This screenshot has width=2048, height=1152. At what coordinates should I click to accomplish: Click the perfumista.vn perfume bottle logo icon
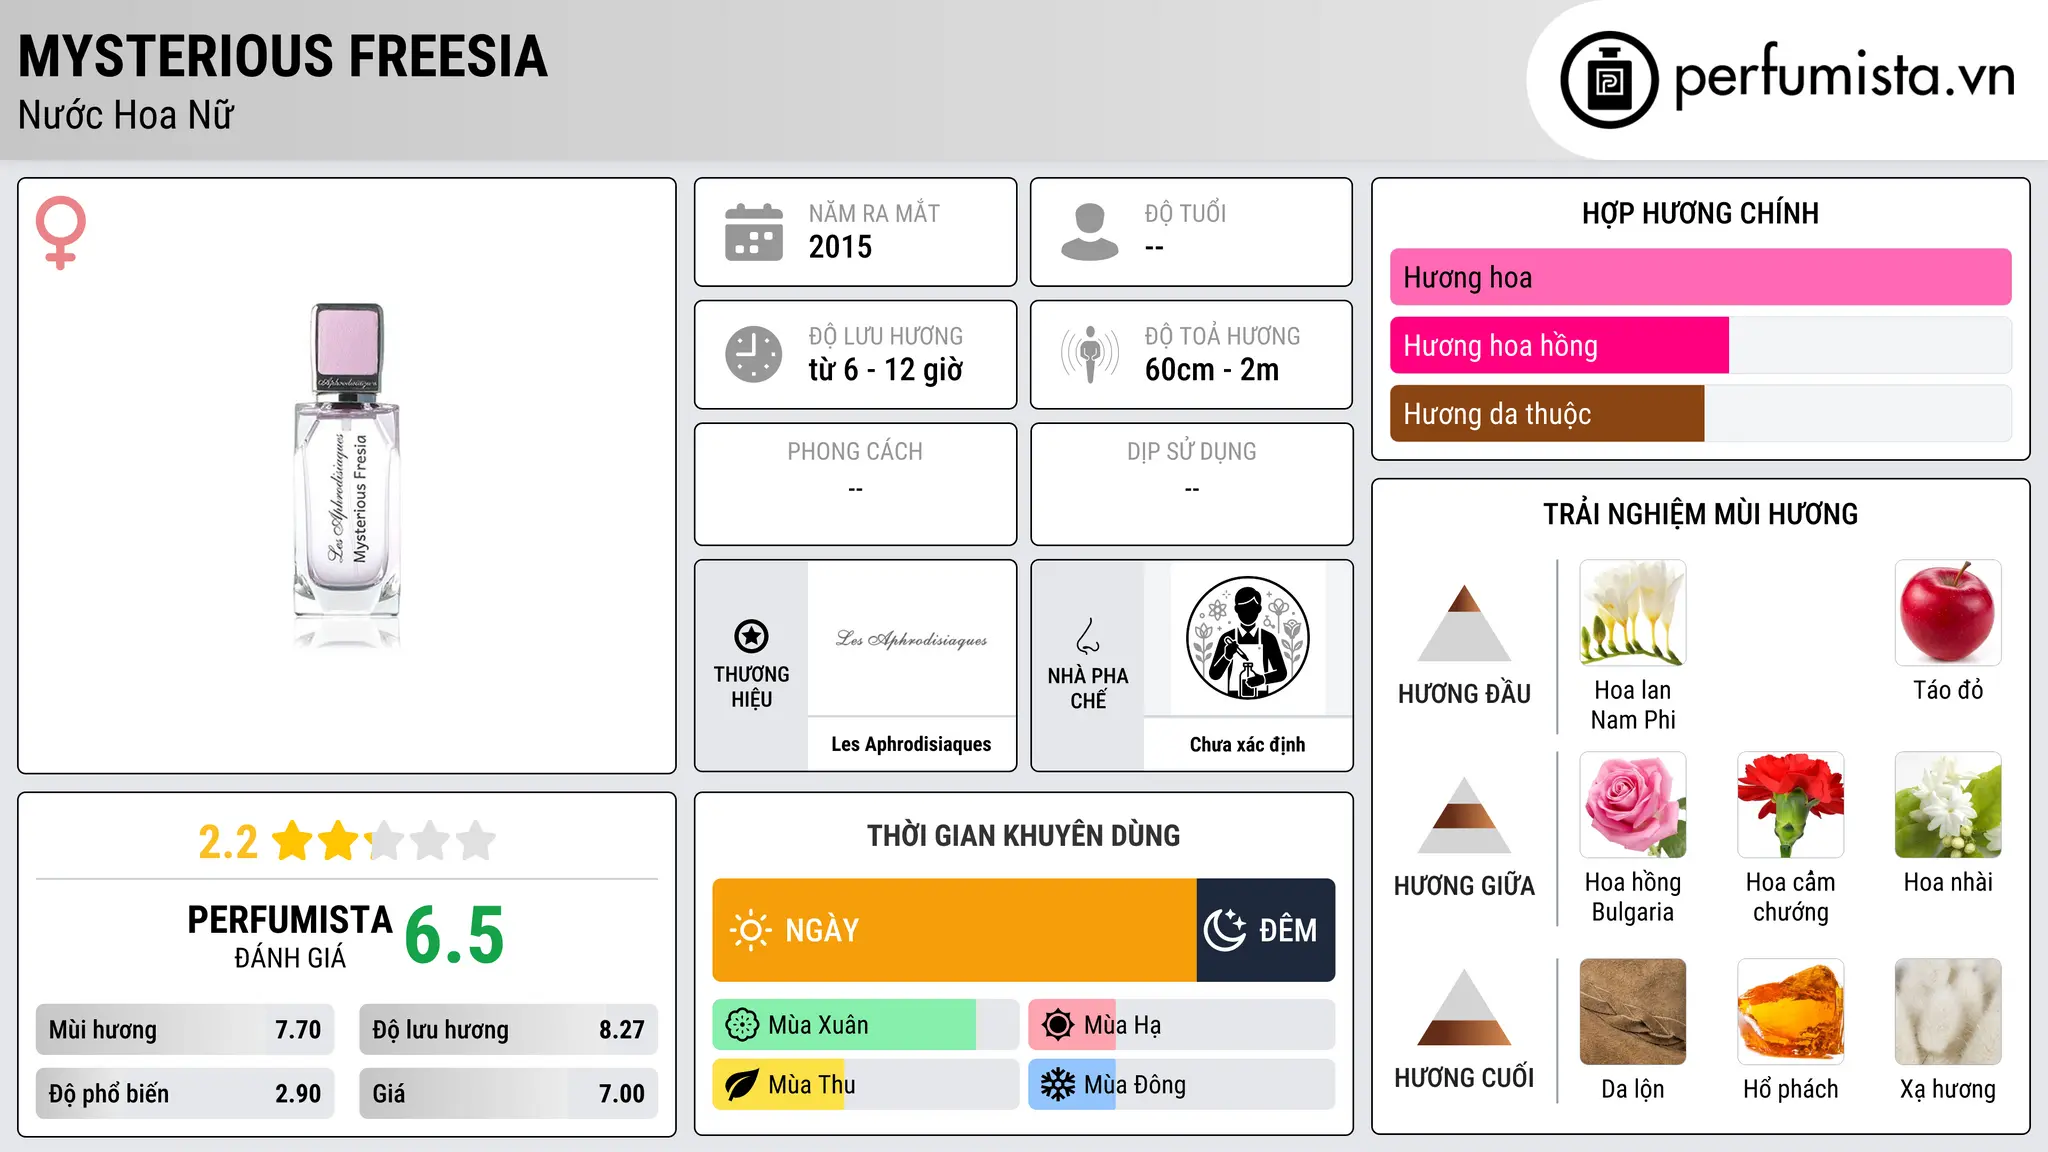pos(1609,80)
